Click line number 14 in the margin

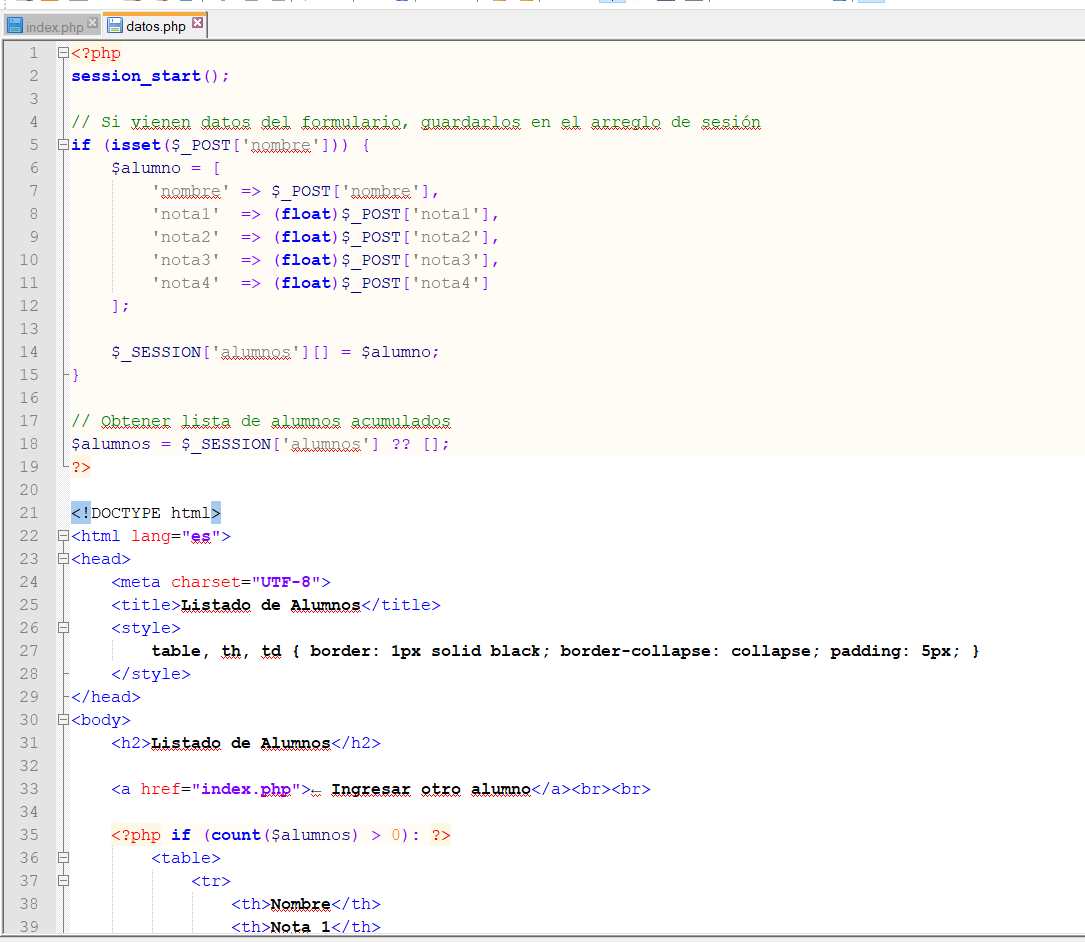pyautogui.click(x=28, y=352)
